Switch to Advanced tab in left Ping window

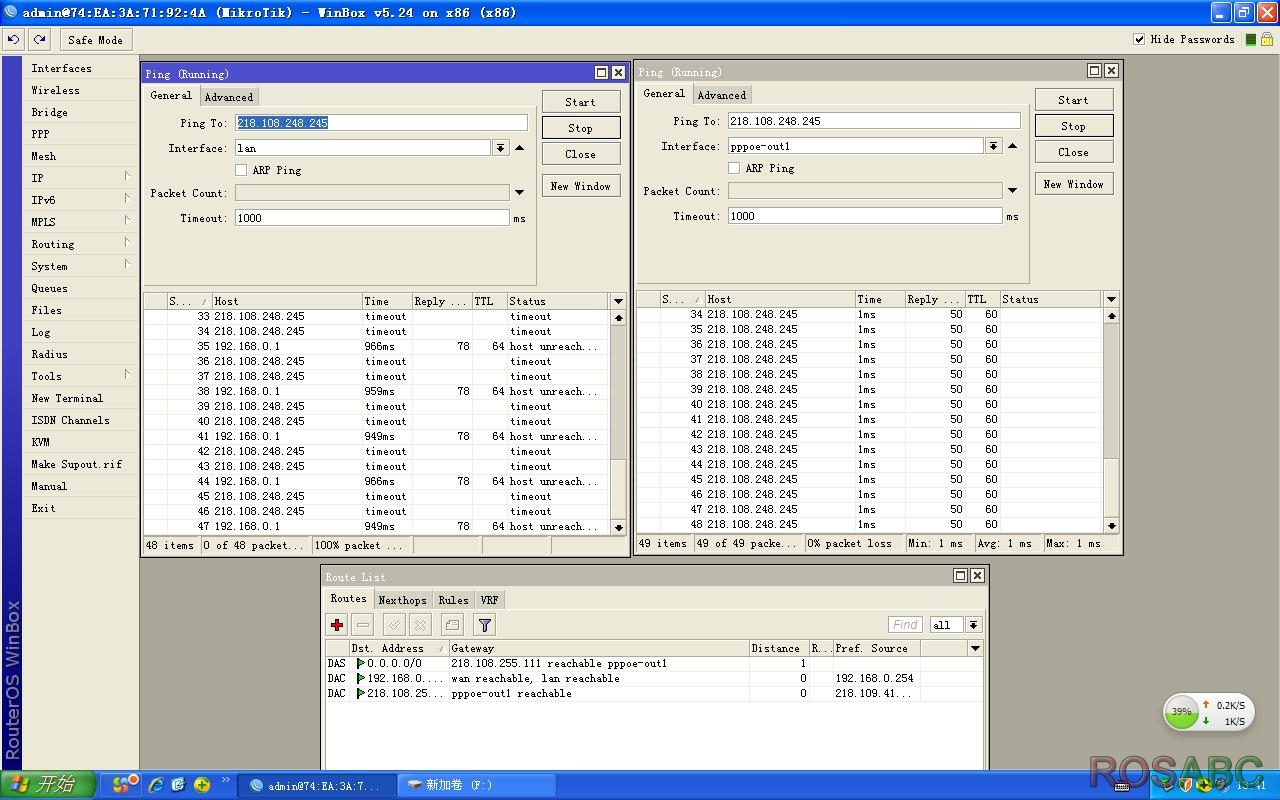point(229,97)
